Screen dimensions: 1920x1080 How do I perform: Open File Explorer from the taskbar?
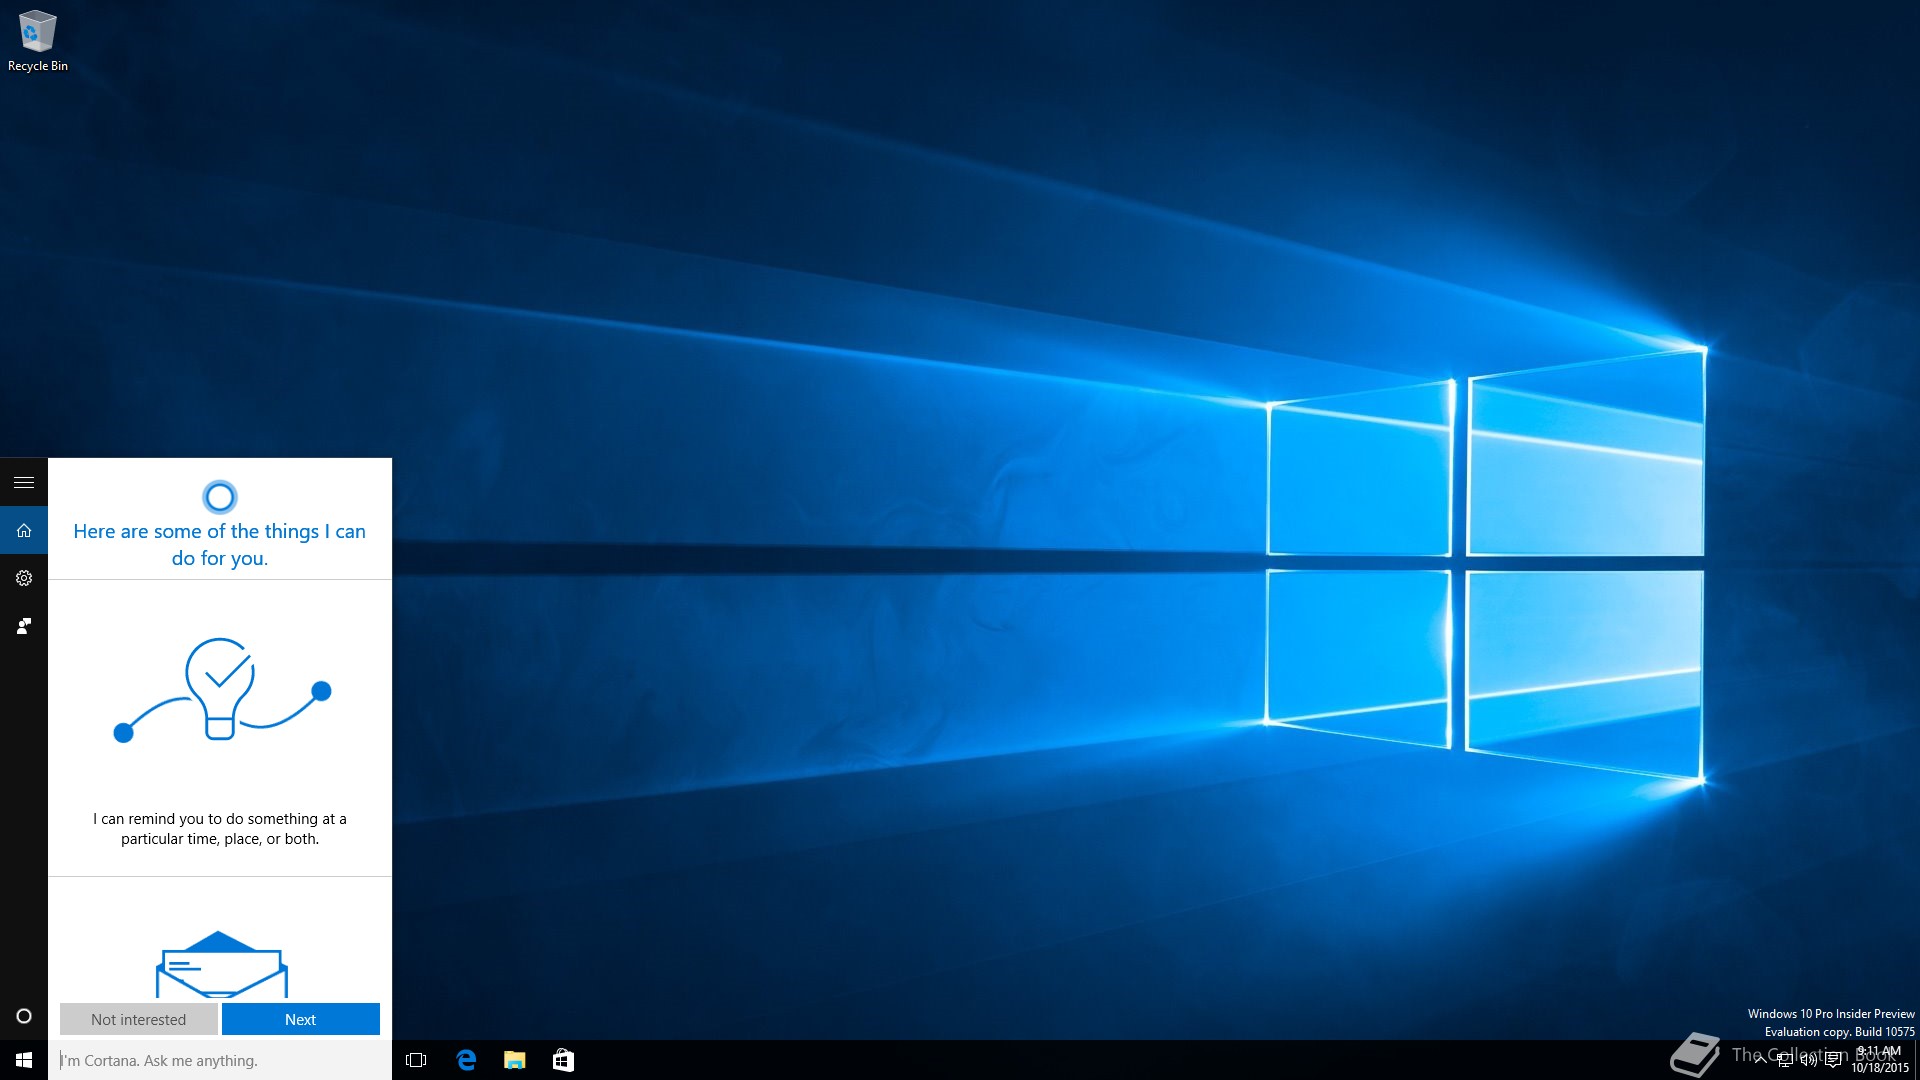[x=514, y=1060]
